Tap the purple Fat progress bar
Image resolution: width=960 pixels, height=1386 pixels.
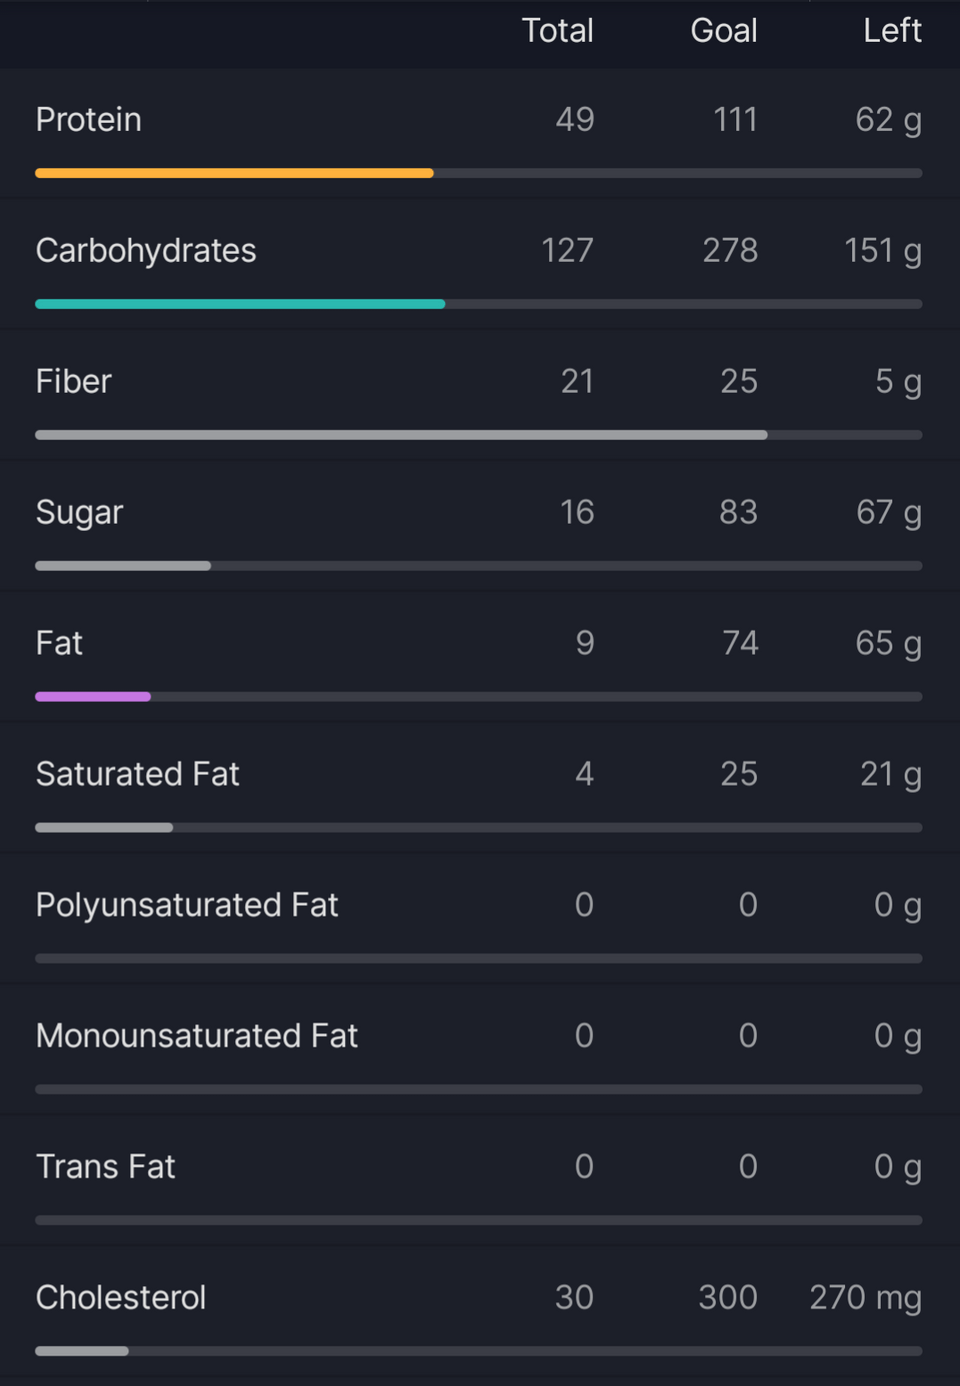478,697
